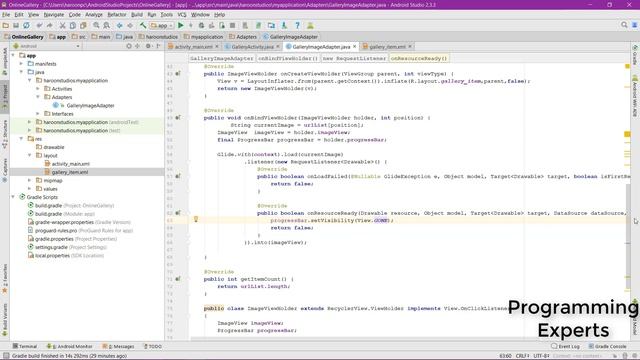Switch to the activity_main.xml editor tab
Screen dimensions: 640x360
[193, 47]
